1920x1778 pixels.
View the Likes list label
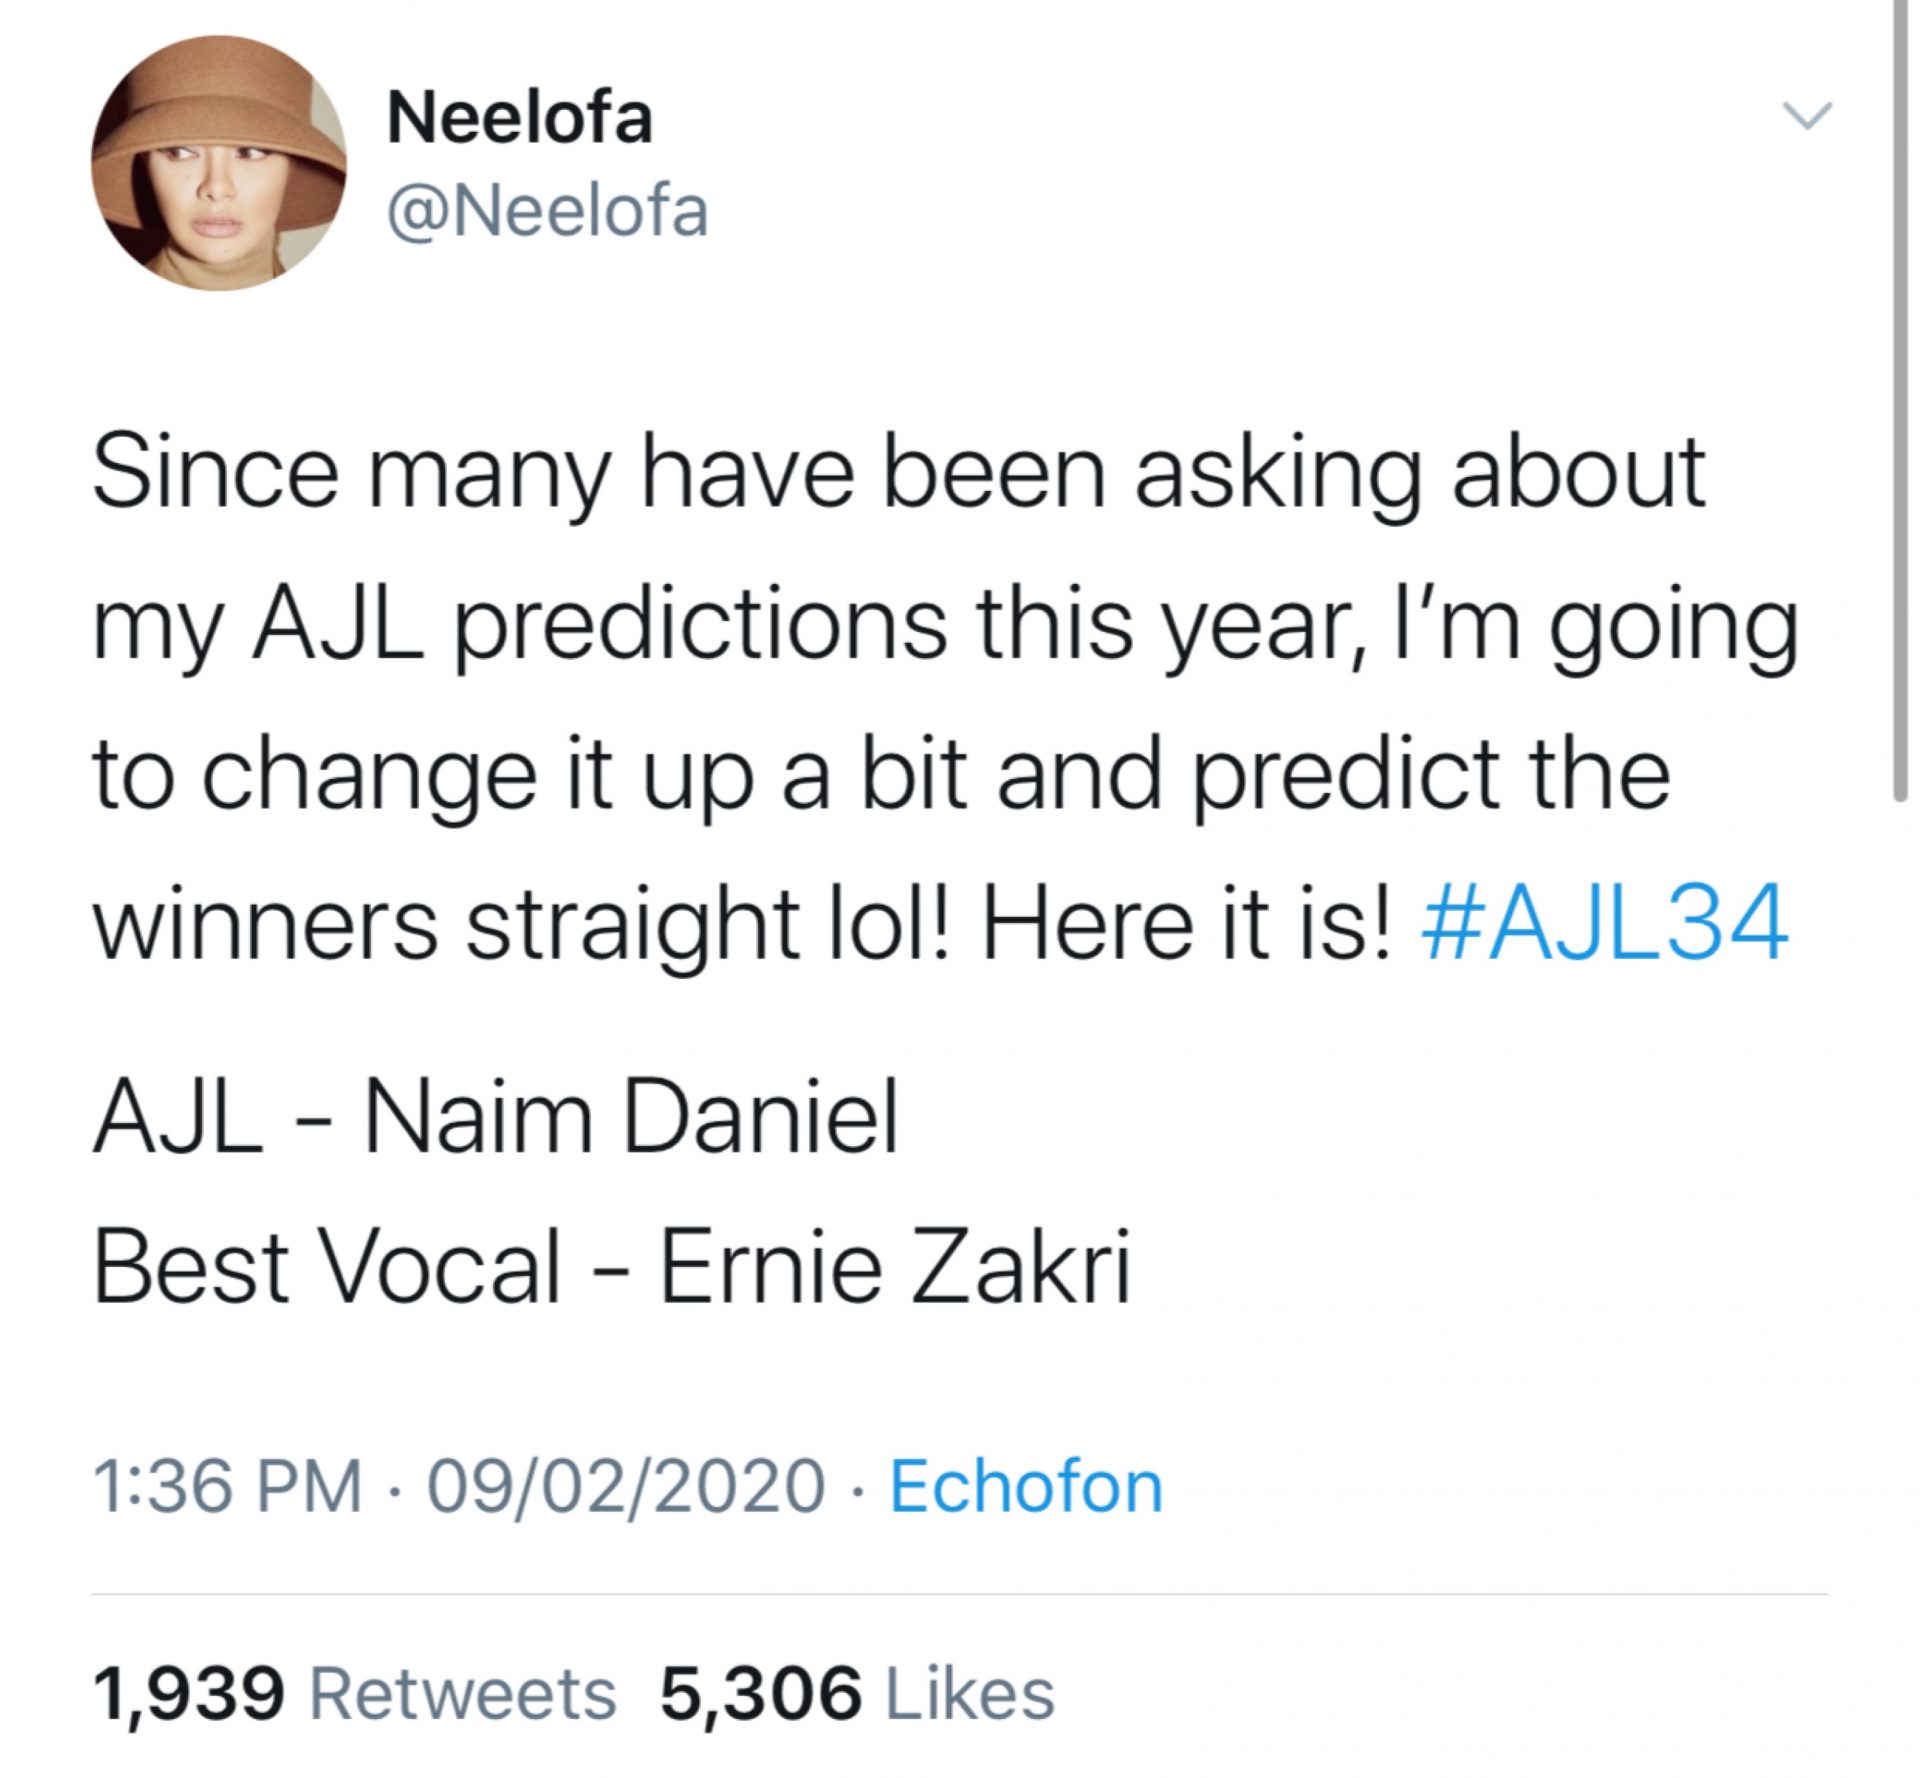pos(970,1694)
